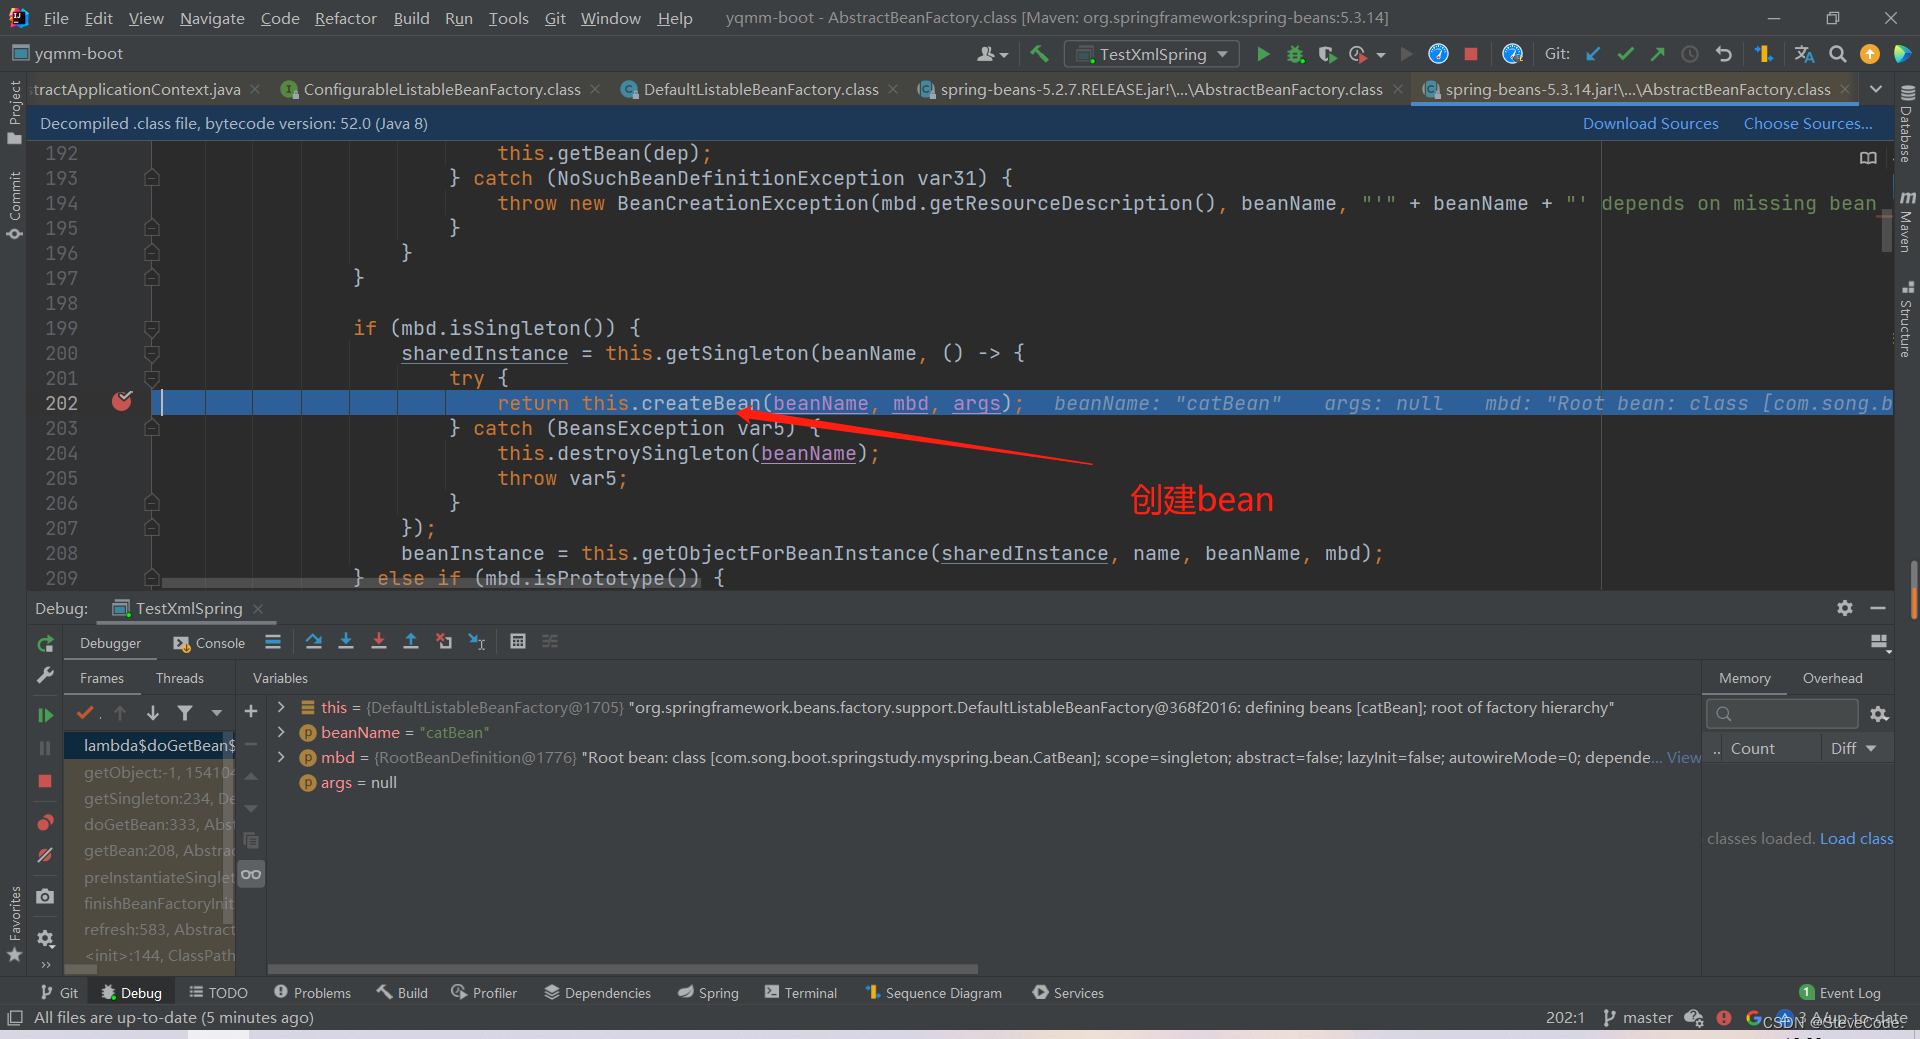Click Step Over in the debugger toolbar
1920x1039 pixels.
pyautogui.click(x=314, y=642)
